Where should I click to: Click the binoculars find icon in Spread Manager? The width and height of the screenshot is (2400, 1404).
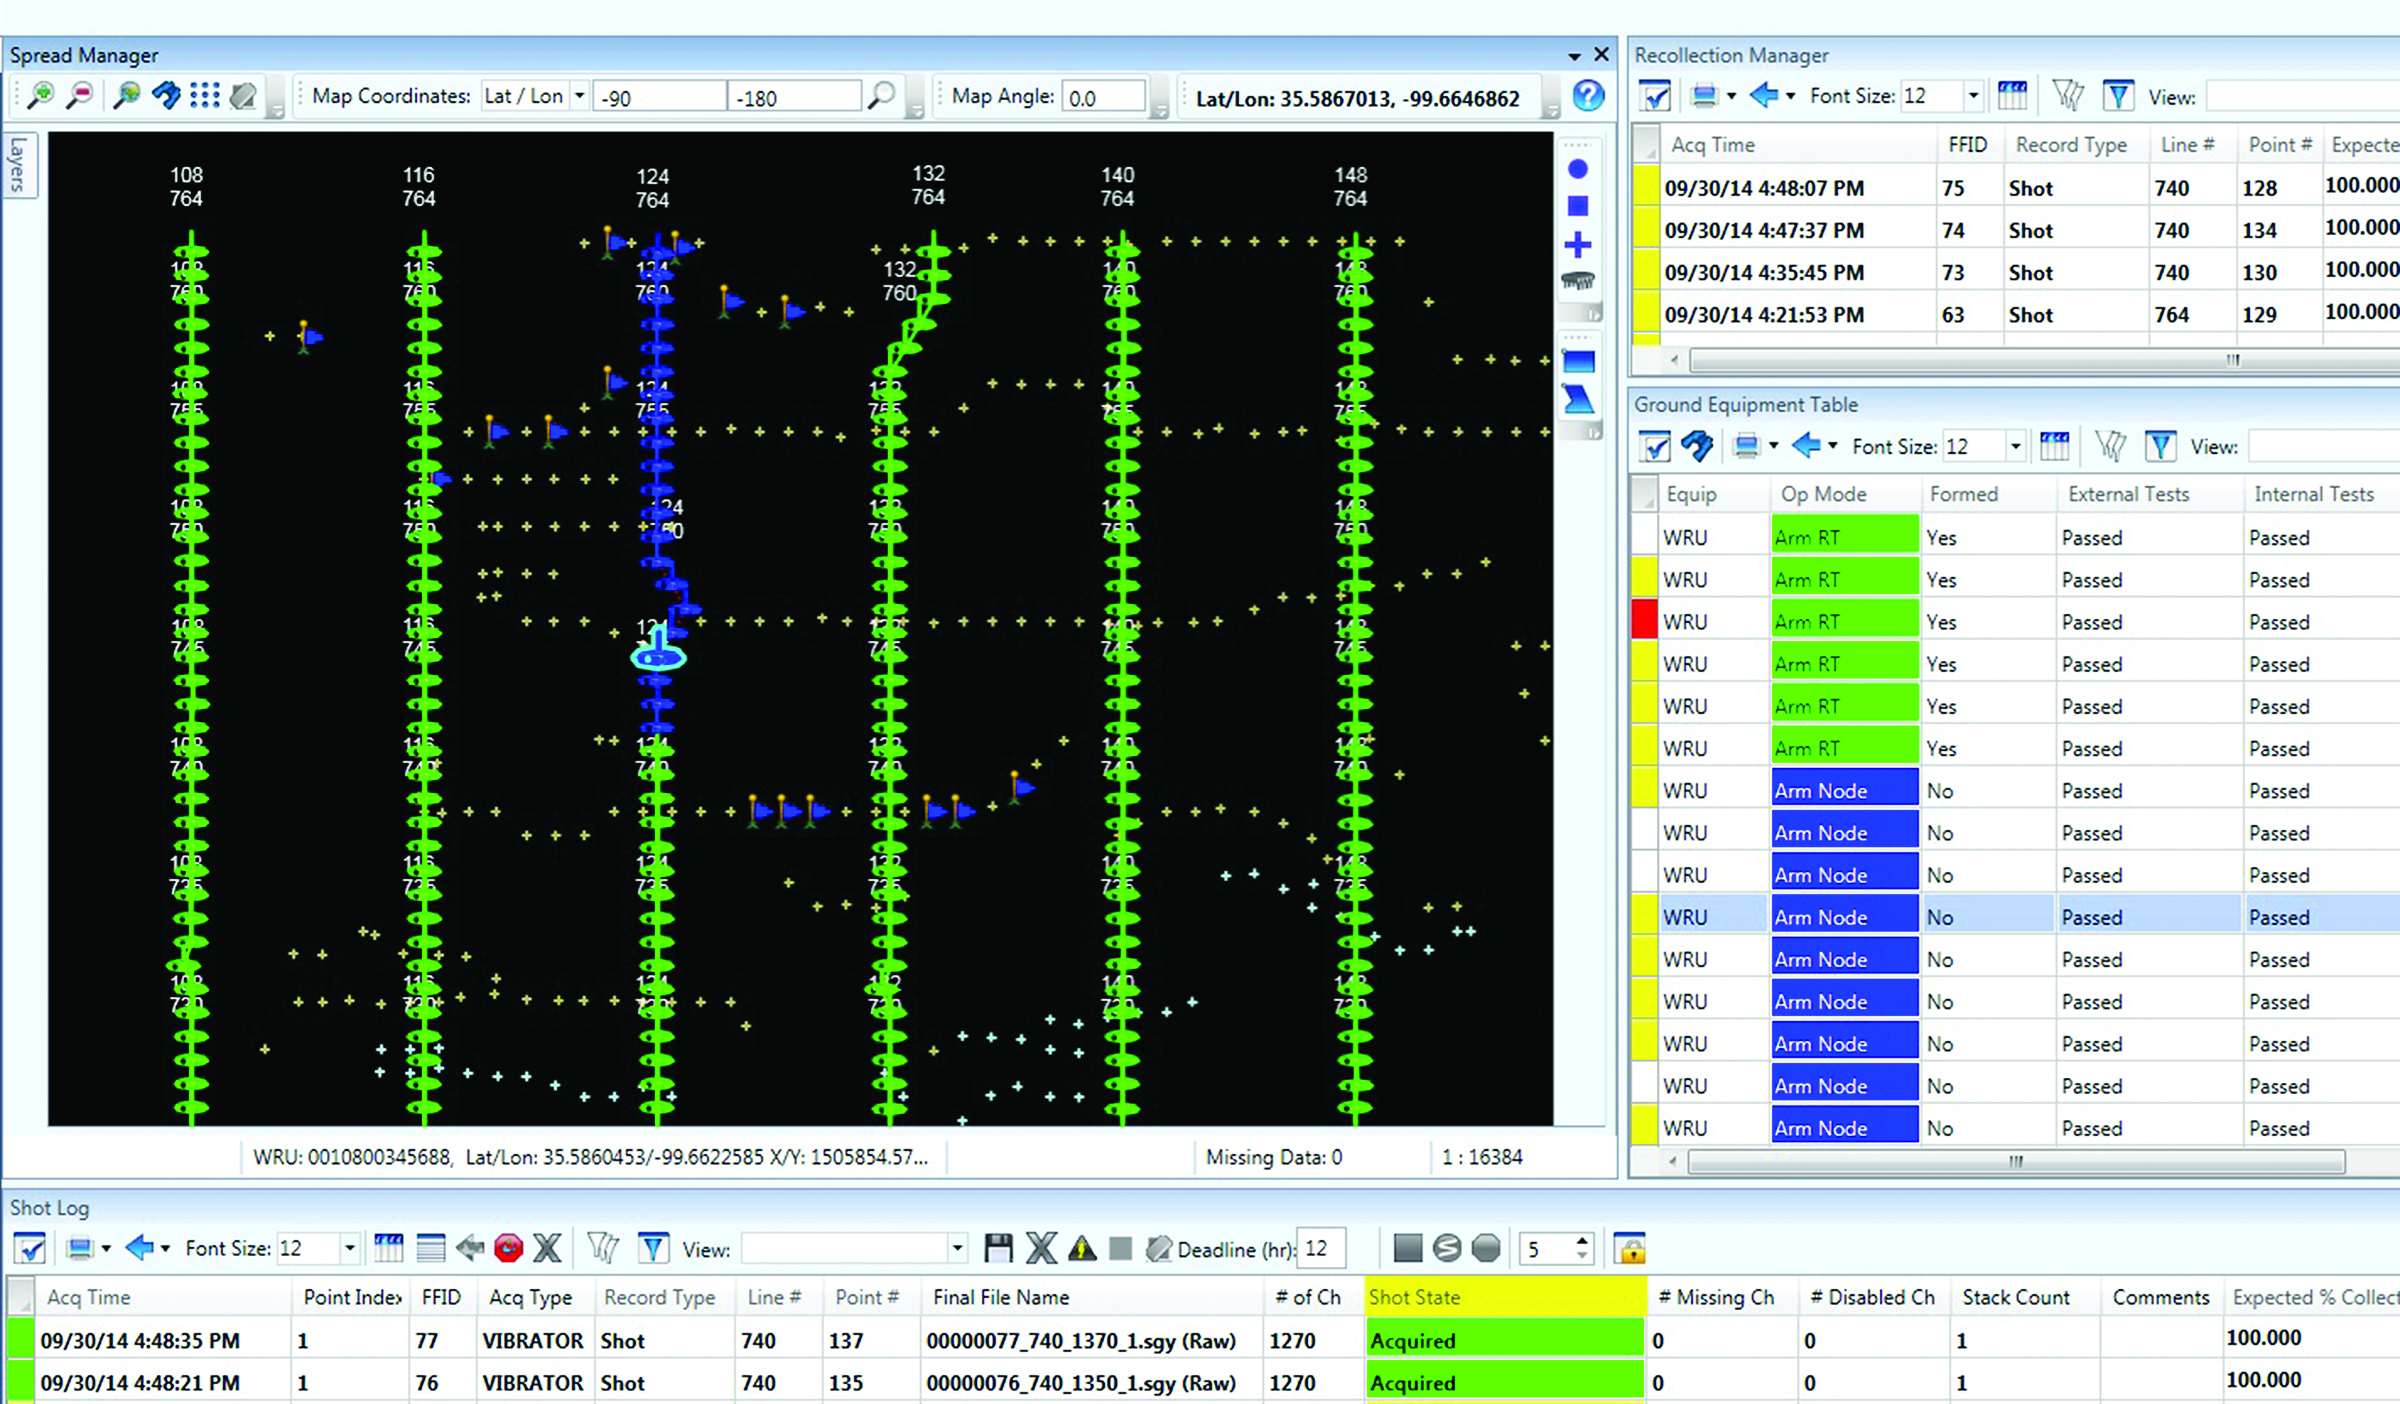(x=166, y=96)
